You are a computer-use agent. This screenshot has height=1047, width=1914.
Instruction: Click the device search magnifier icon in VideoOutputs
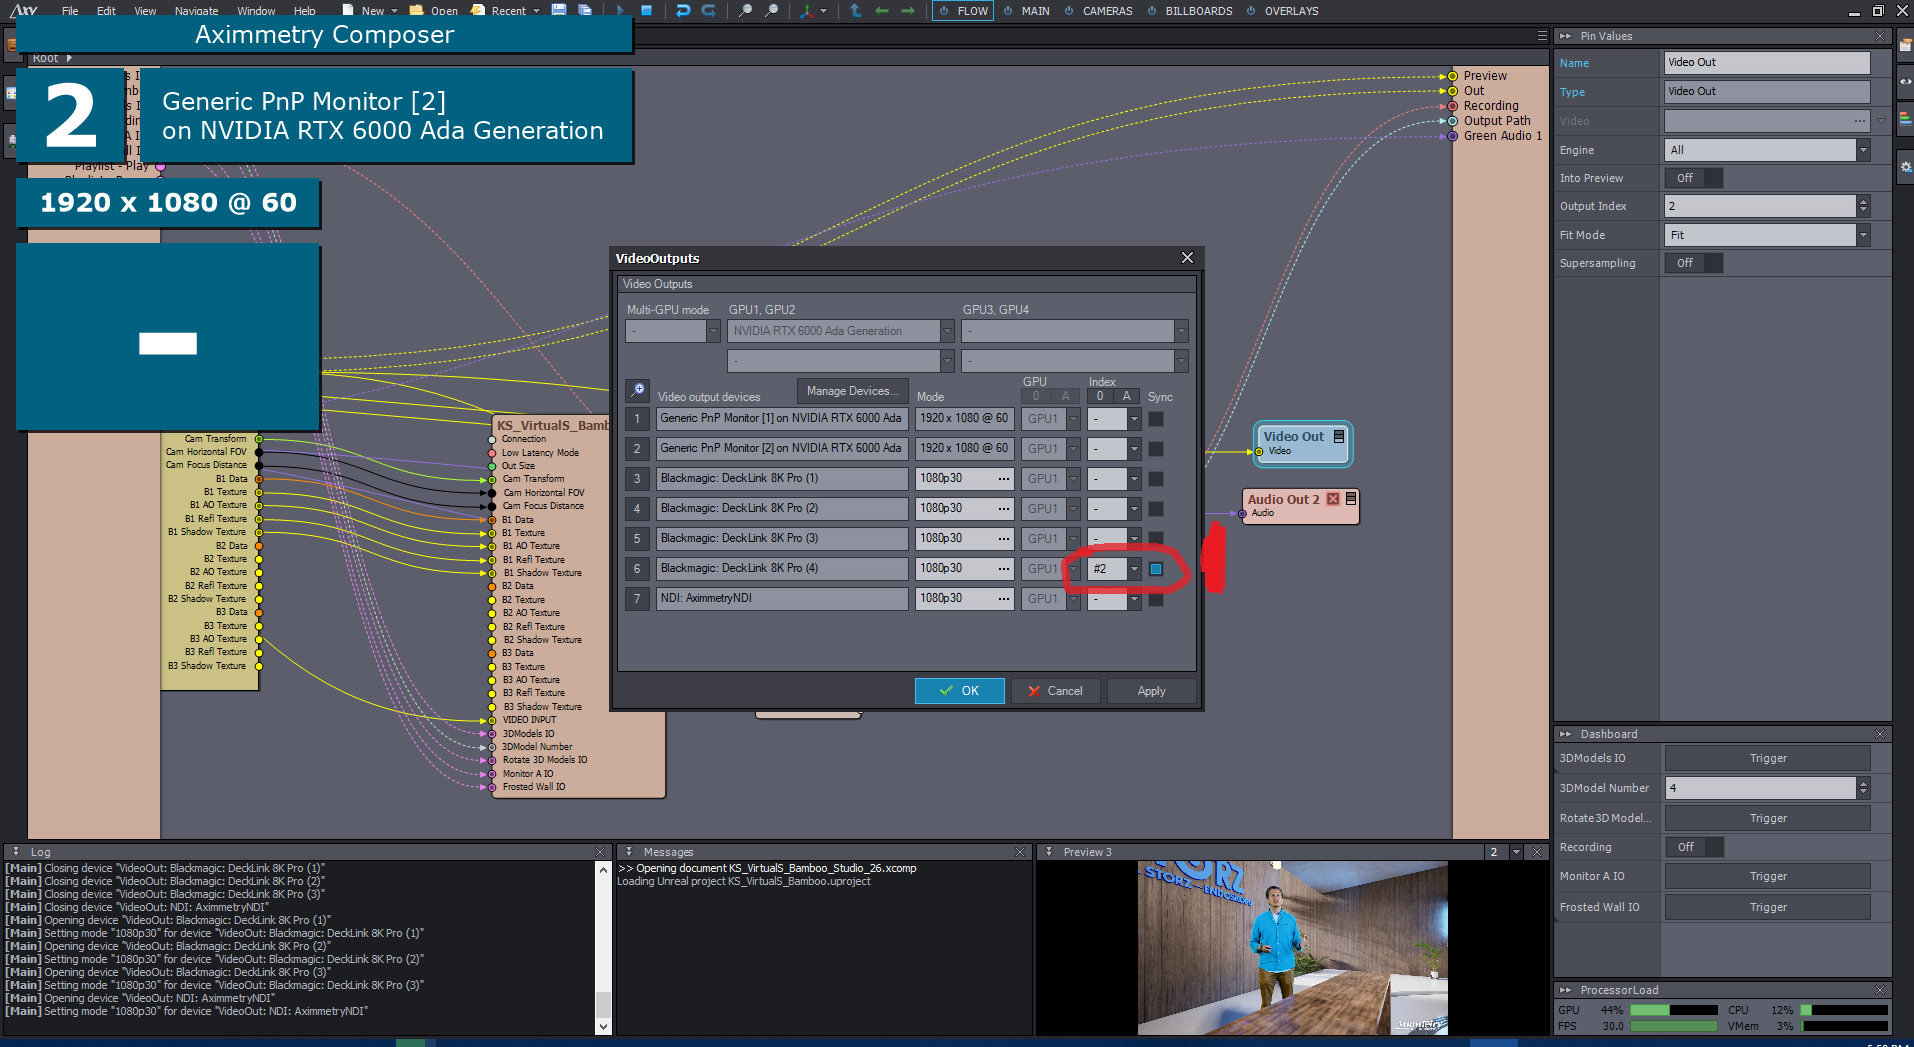coord(637,390)
